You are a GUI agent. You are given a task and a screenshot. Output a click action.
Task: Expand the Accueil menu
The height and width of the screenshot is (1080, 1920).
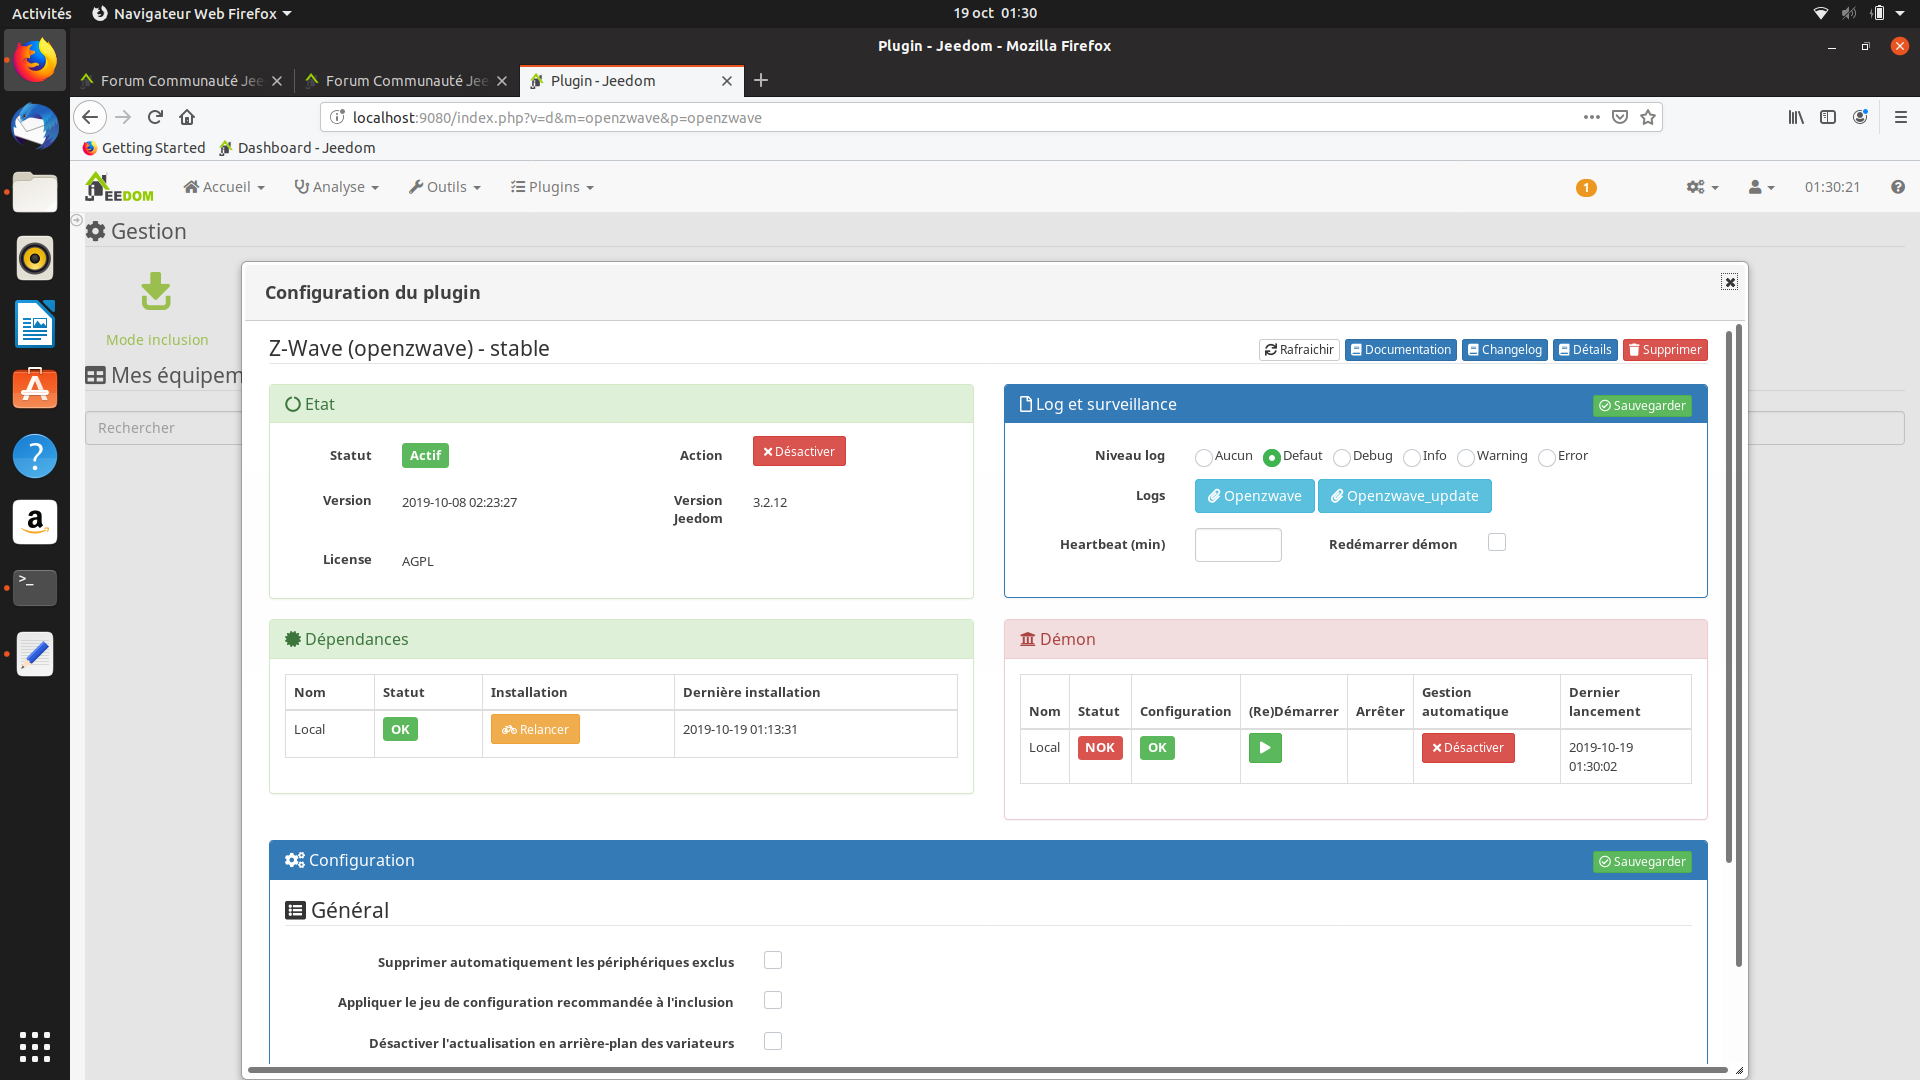point(224,187)
